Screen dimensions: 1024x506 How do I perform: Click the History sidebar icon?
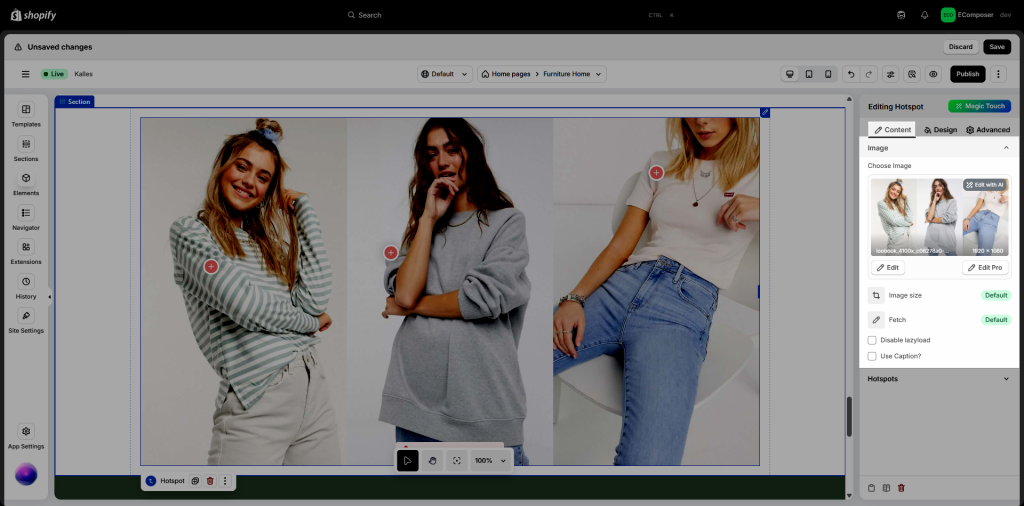pos(26,286)
